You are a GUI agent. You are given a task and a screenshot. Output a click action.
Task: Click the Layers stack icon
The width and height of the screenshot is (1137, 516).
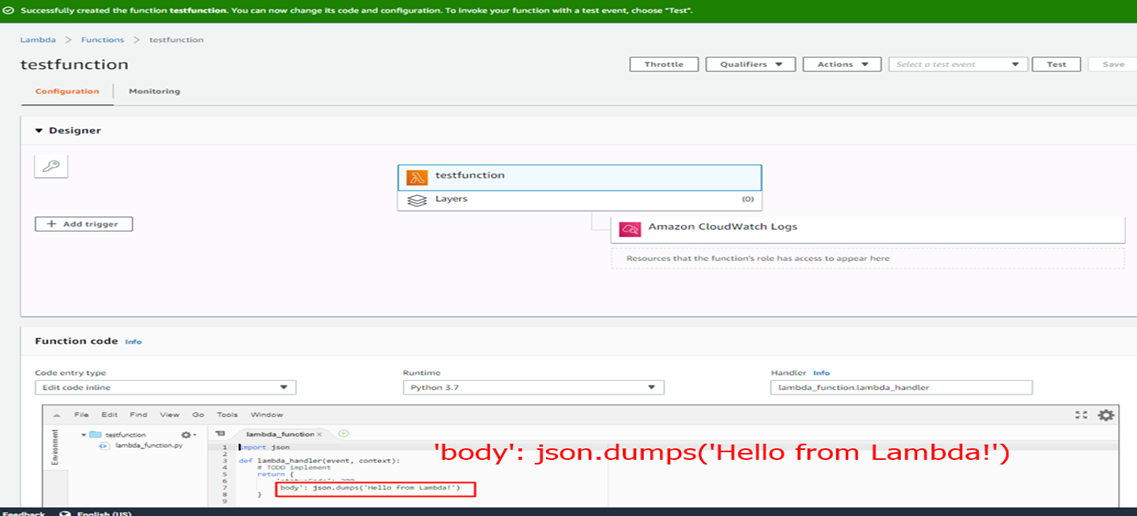(x=417, y=200)
